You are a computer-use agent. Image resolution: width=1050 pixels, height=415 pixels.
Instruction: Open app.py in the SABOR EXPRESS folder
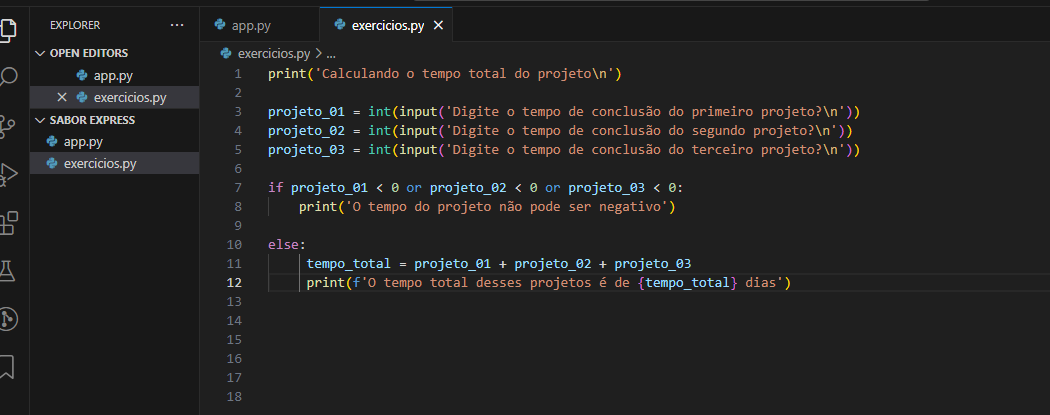(x=115, y=141)
